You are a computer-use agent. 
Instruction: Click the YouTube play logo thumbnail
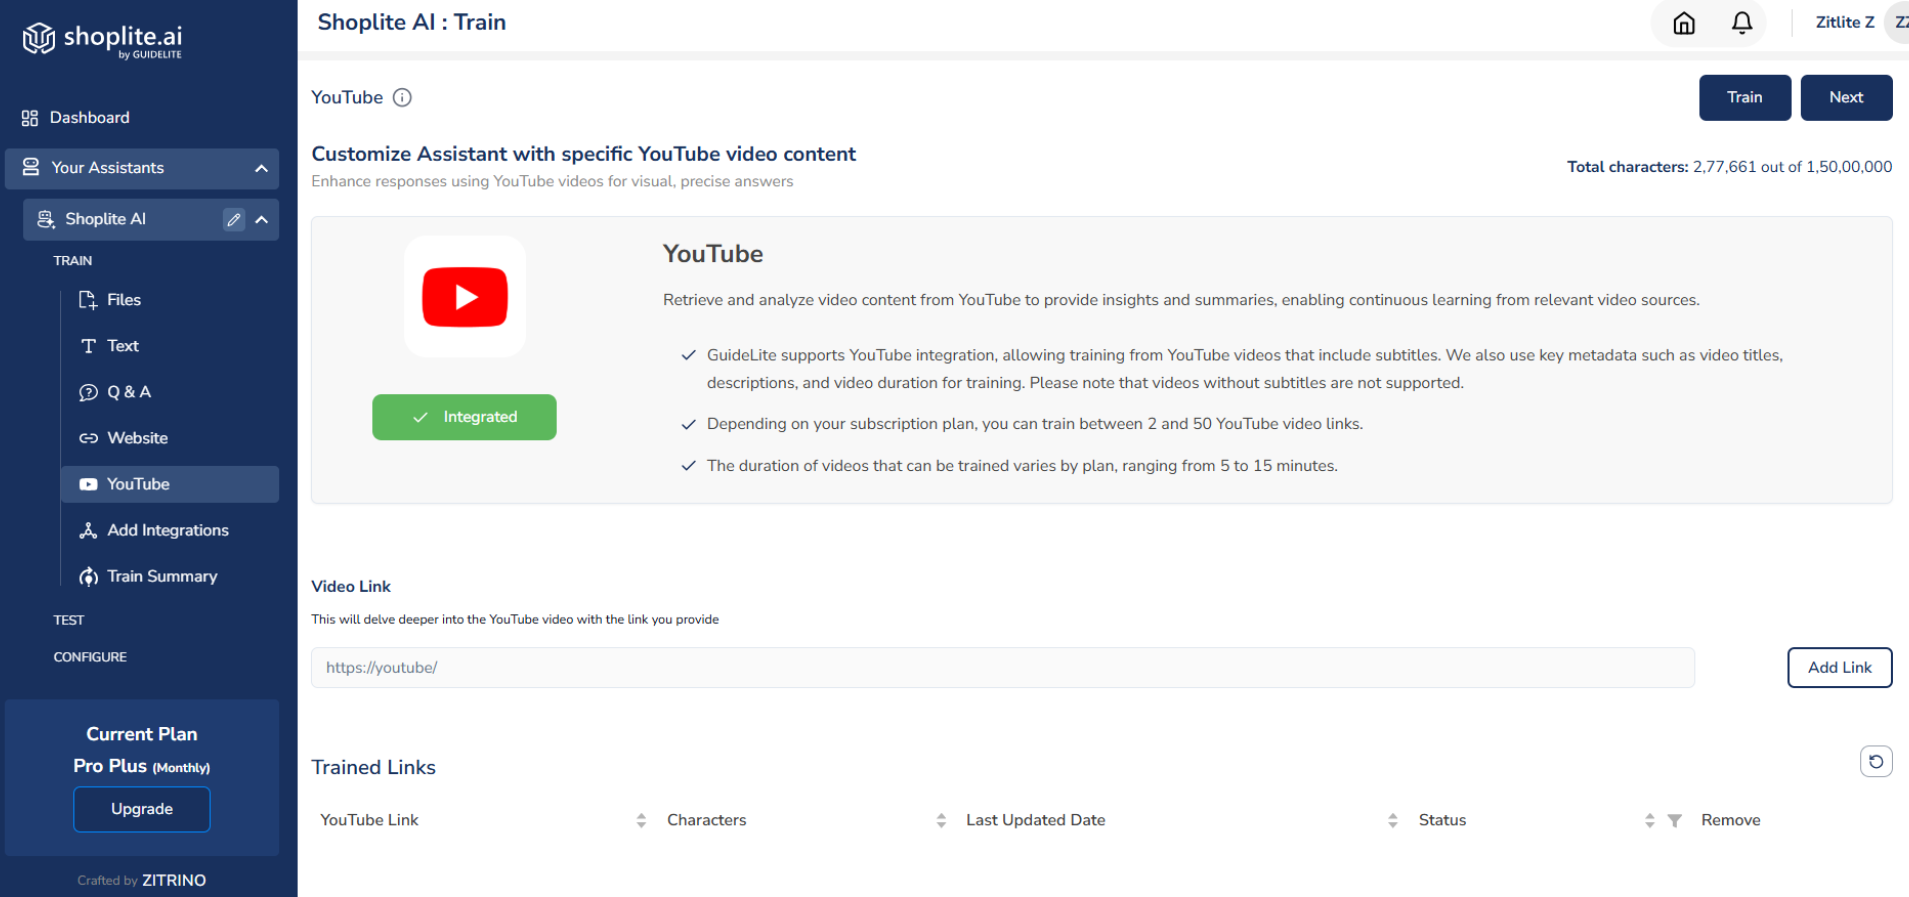click(x=465, y=297)
